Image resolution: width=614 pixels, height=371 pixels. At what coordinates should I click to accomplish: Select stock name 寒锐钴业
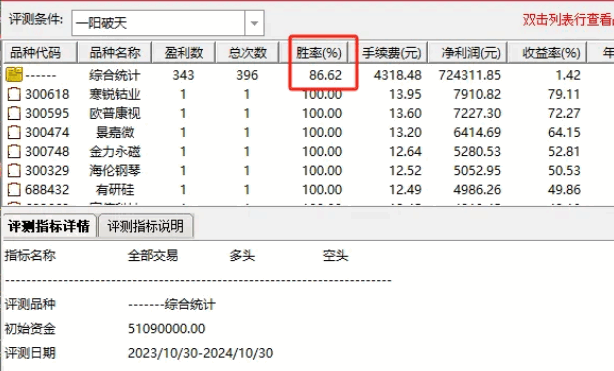pos(115,94)
